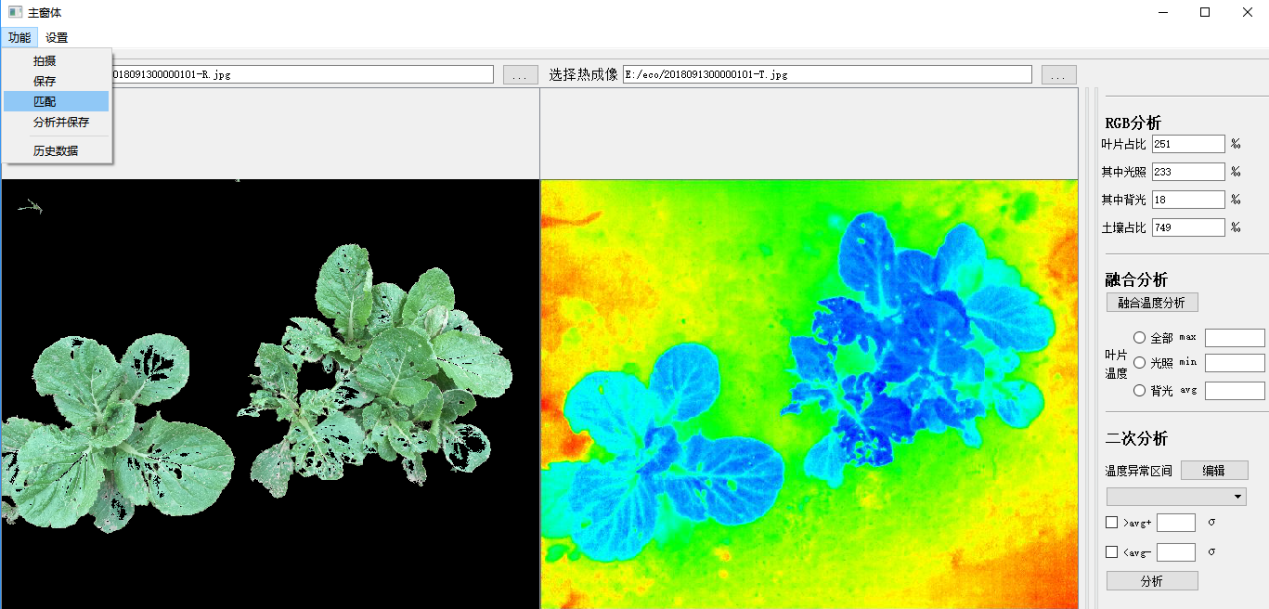Click the 融合温度分析 button
The width and height of the screenshot is (1269, 609).
1151,302
